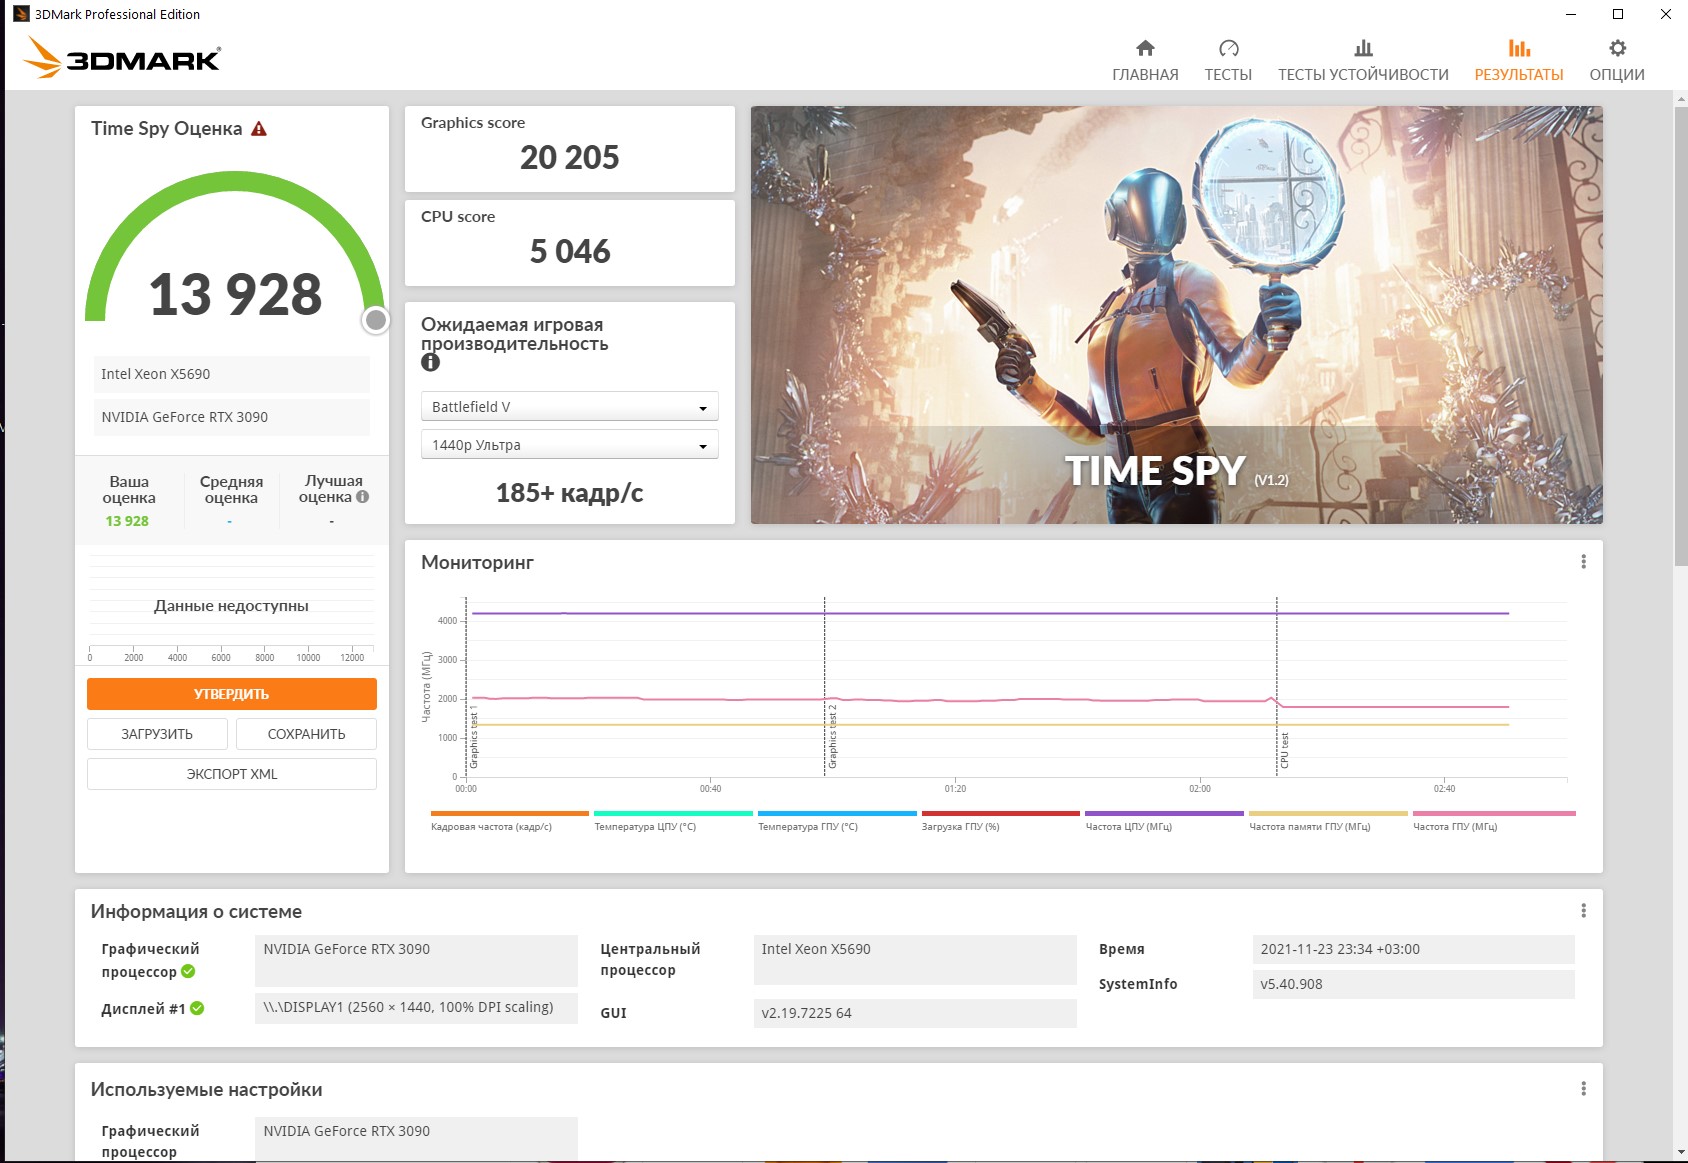
Task: Click the ЗАГРУЗИТЬ button
Action: coord(157,734)
